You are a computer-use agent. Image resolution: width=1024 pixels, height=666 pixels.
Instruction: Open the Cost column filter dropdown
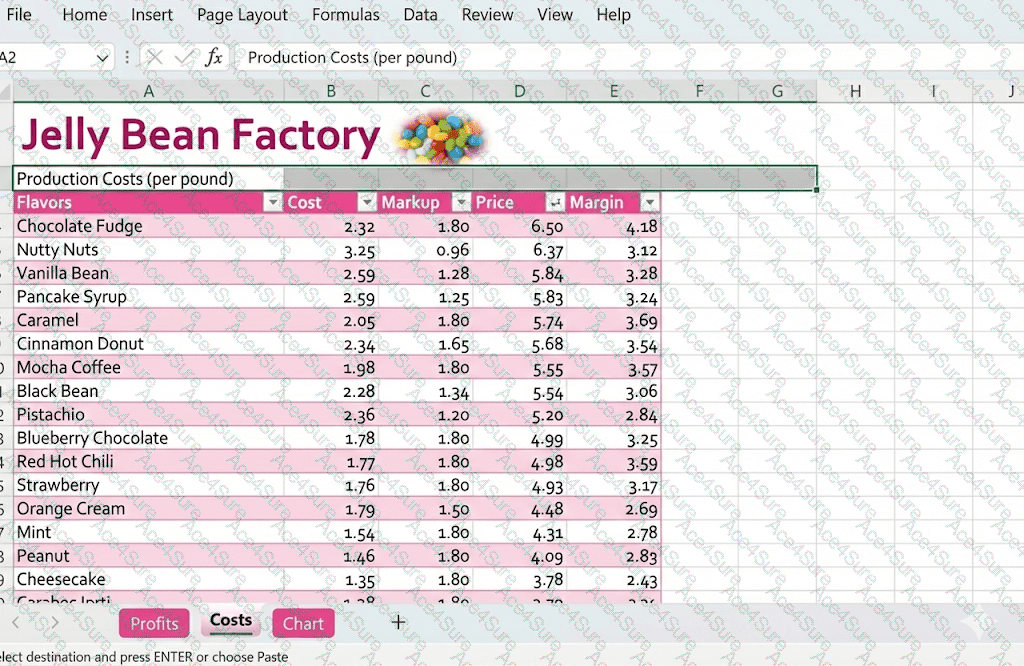(367, 203)
